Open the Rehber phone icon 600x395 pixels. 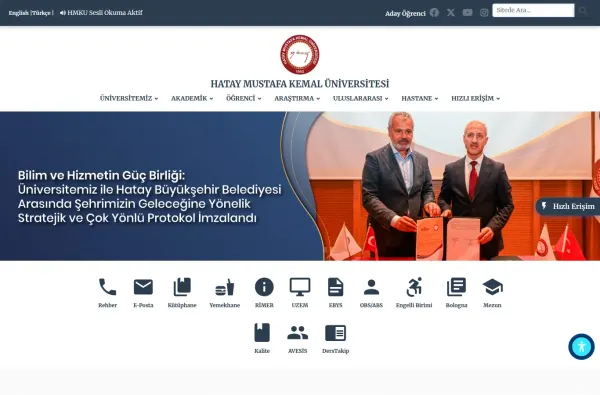pos(108,287)
